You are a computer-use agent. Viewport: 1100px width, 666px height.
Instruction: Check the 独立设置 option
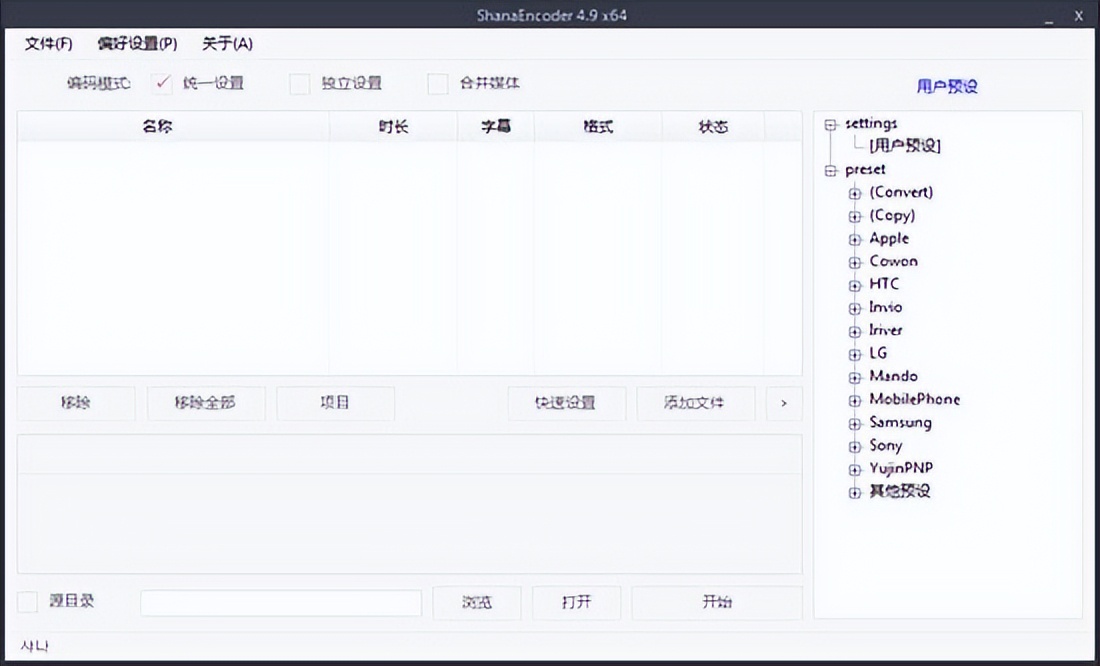pyautogui.click(x=300, y=84)
